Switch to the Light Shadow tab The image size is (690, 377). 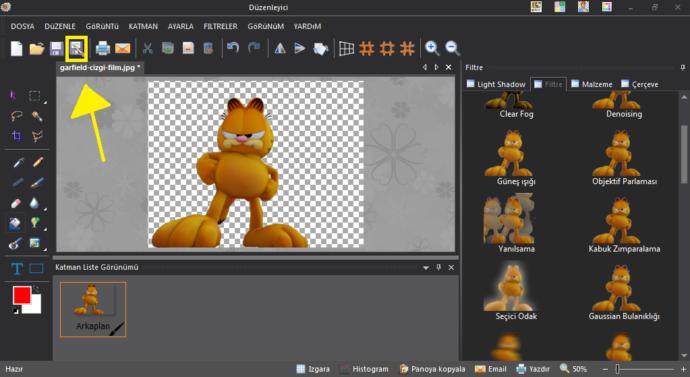(496, 84)
